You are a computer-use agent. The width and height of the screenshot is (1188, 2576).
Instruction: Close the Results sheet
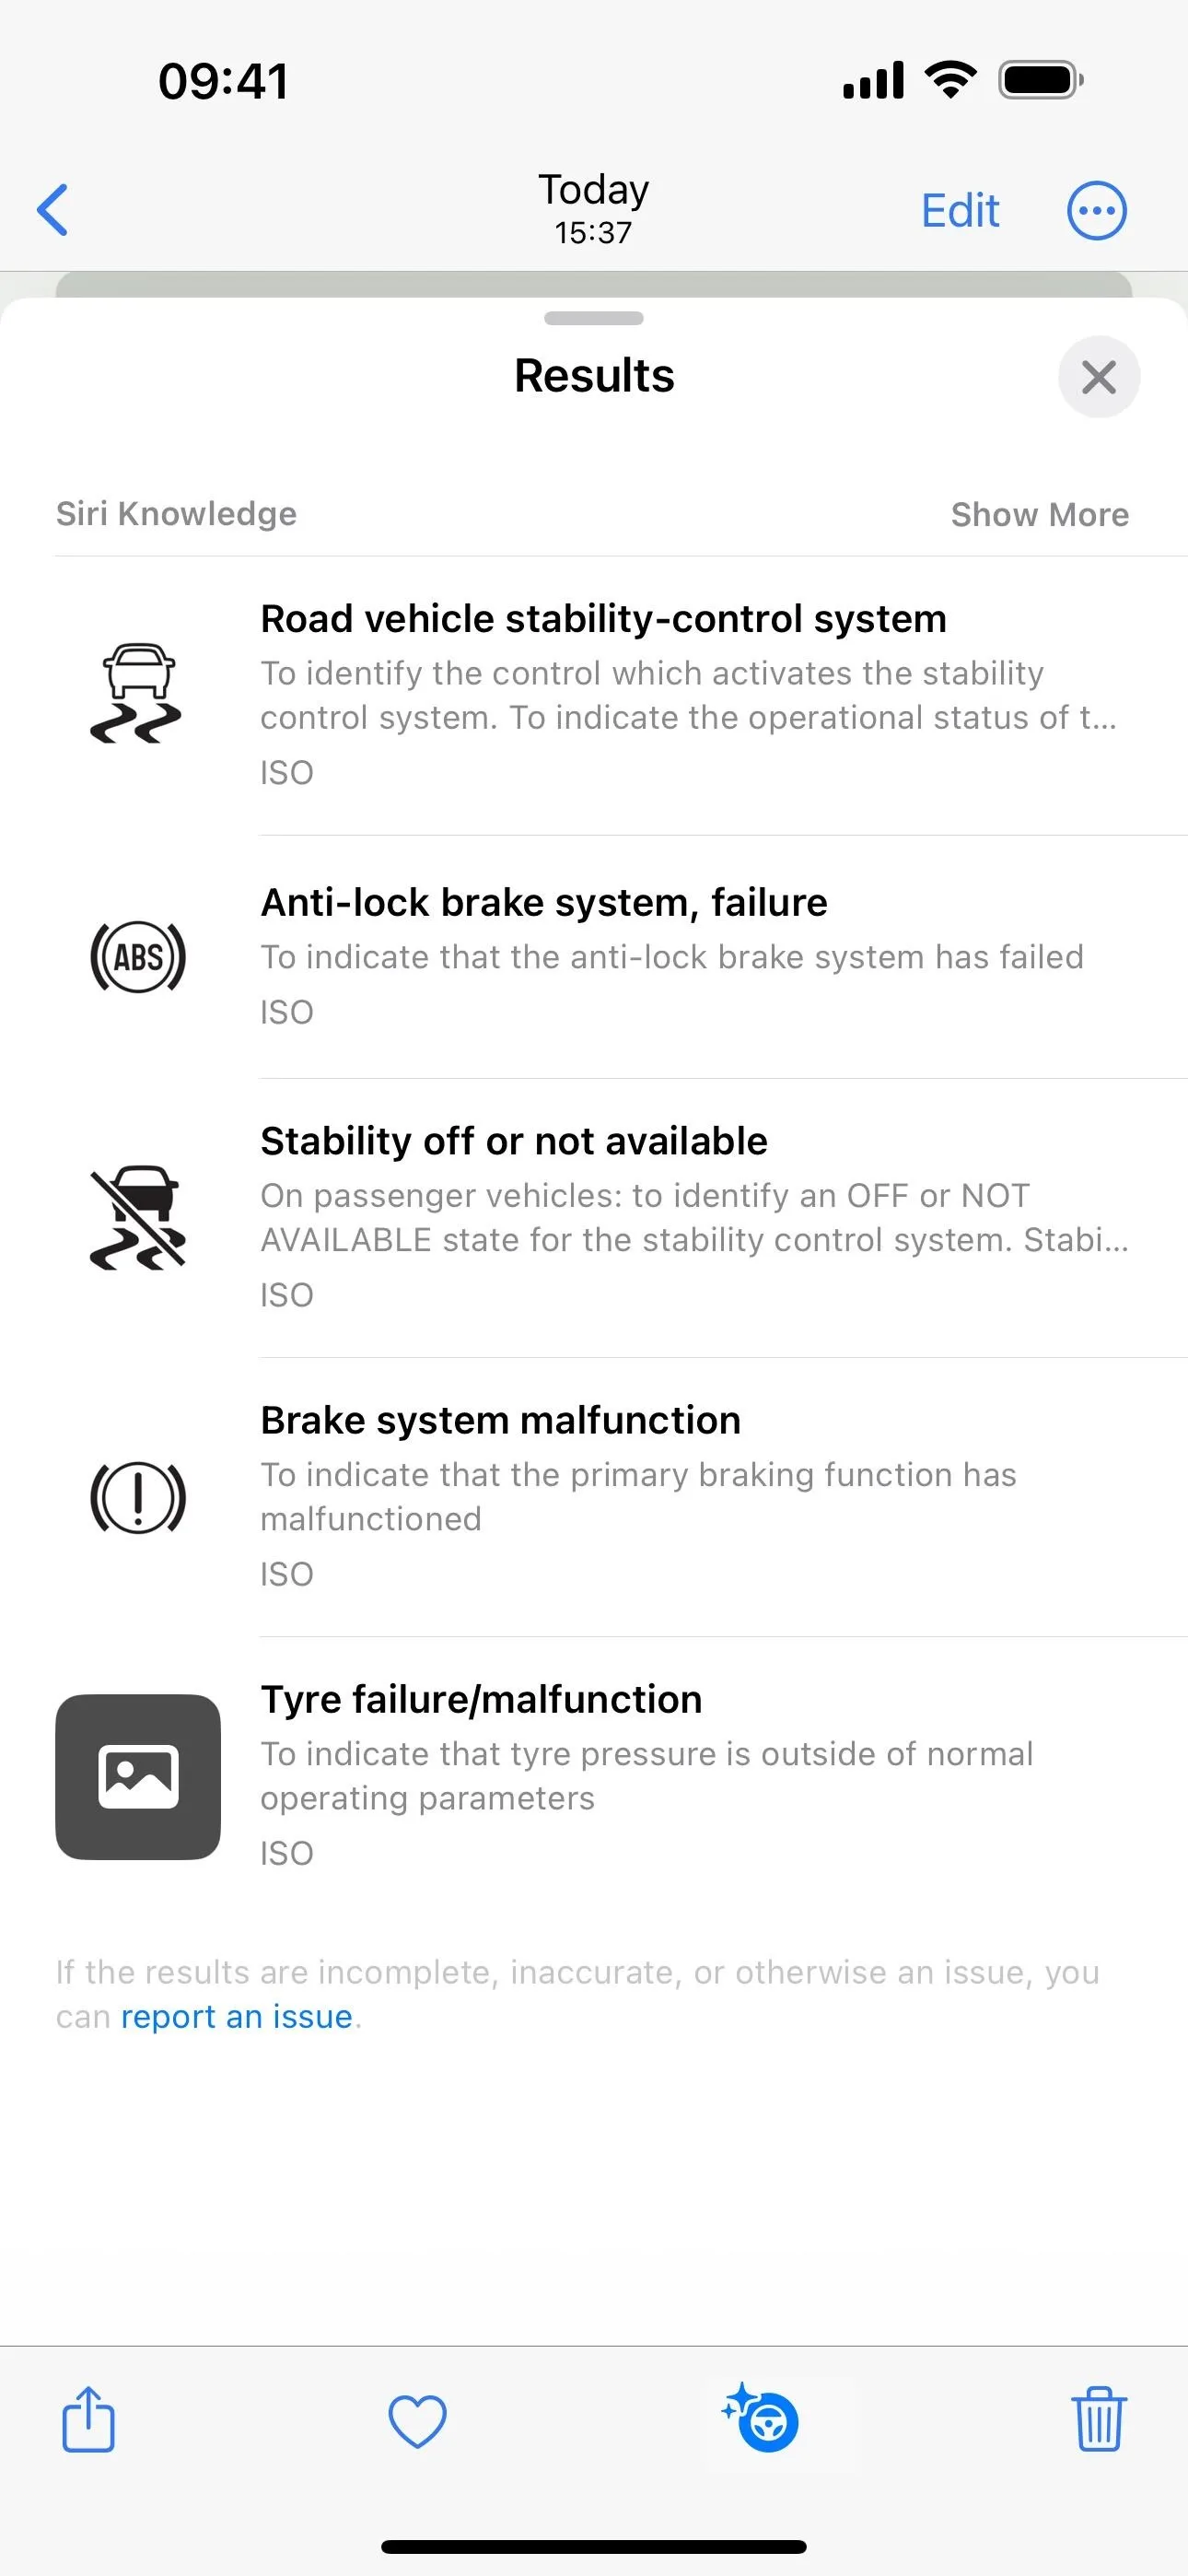(x=1099, y=377)
